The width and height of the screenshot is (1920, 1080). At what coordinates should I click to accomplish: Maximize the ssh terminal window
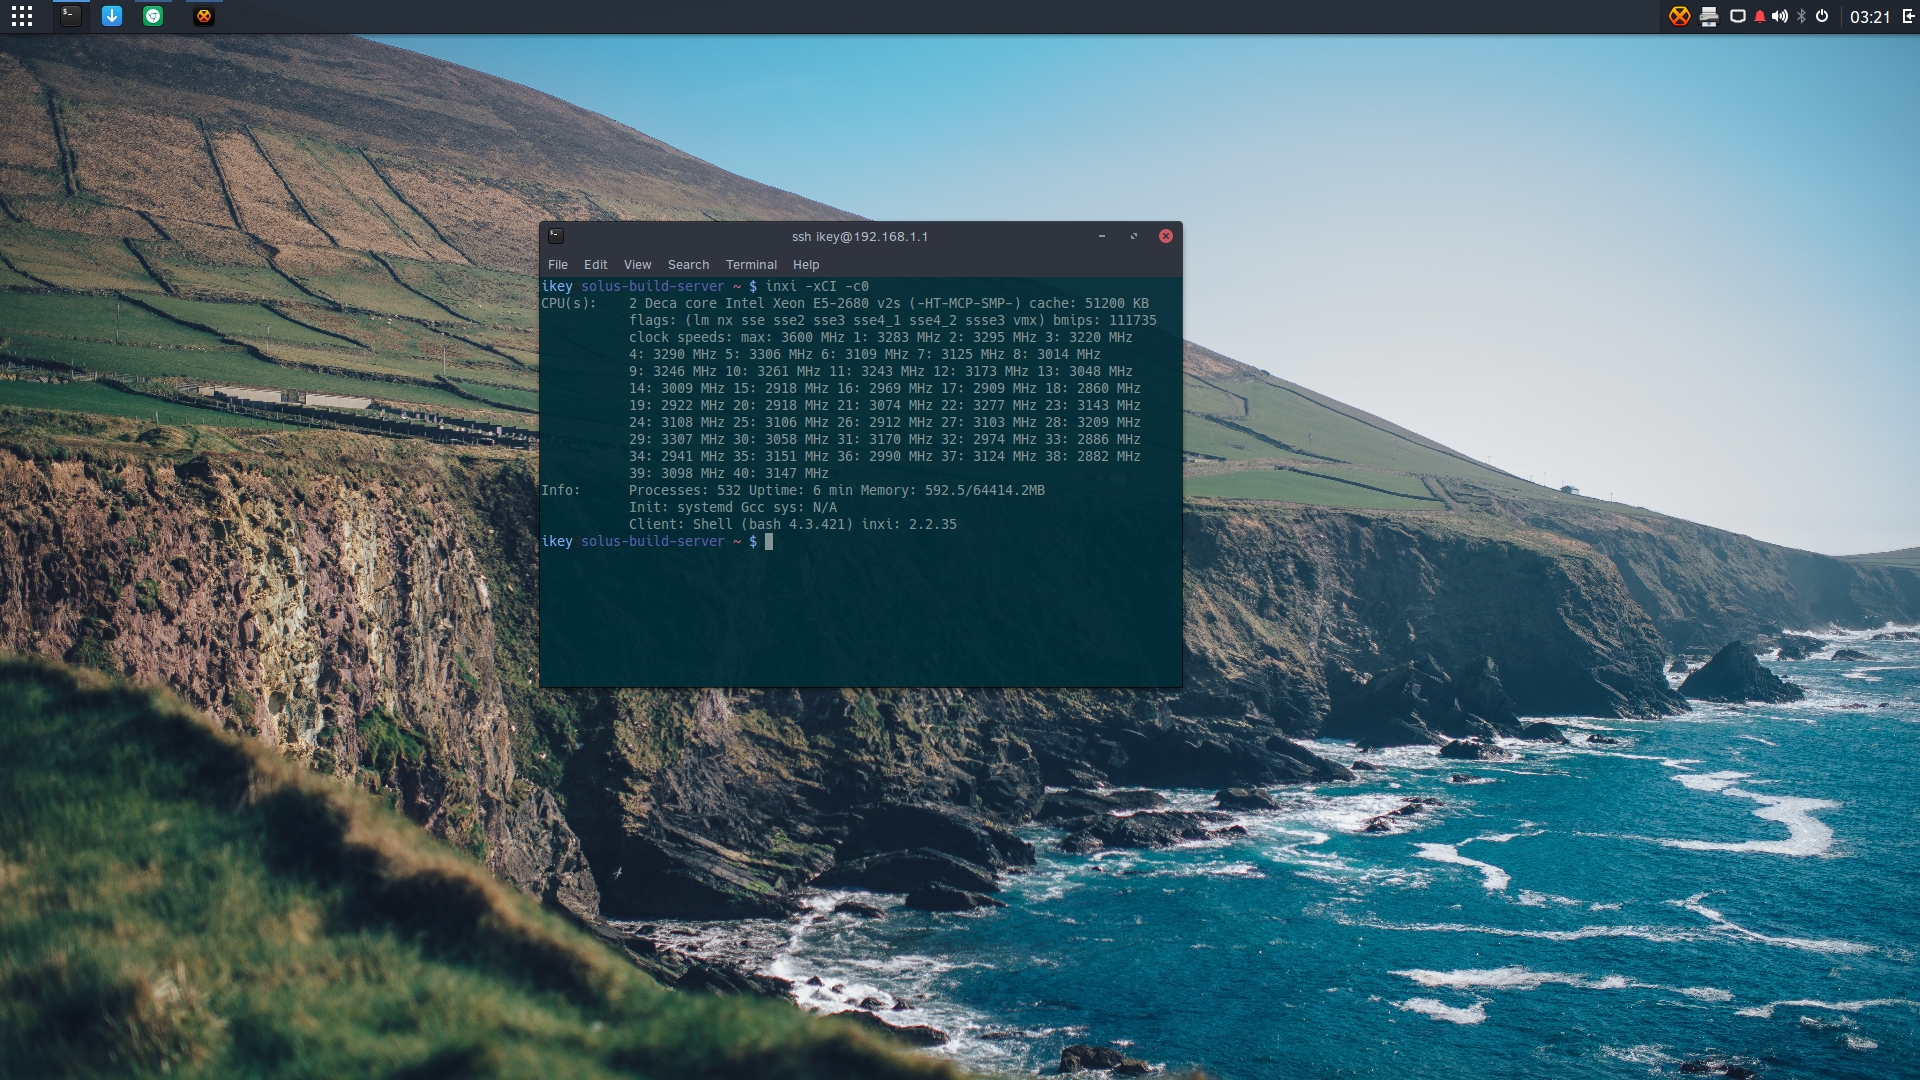(1134, 236)
